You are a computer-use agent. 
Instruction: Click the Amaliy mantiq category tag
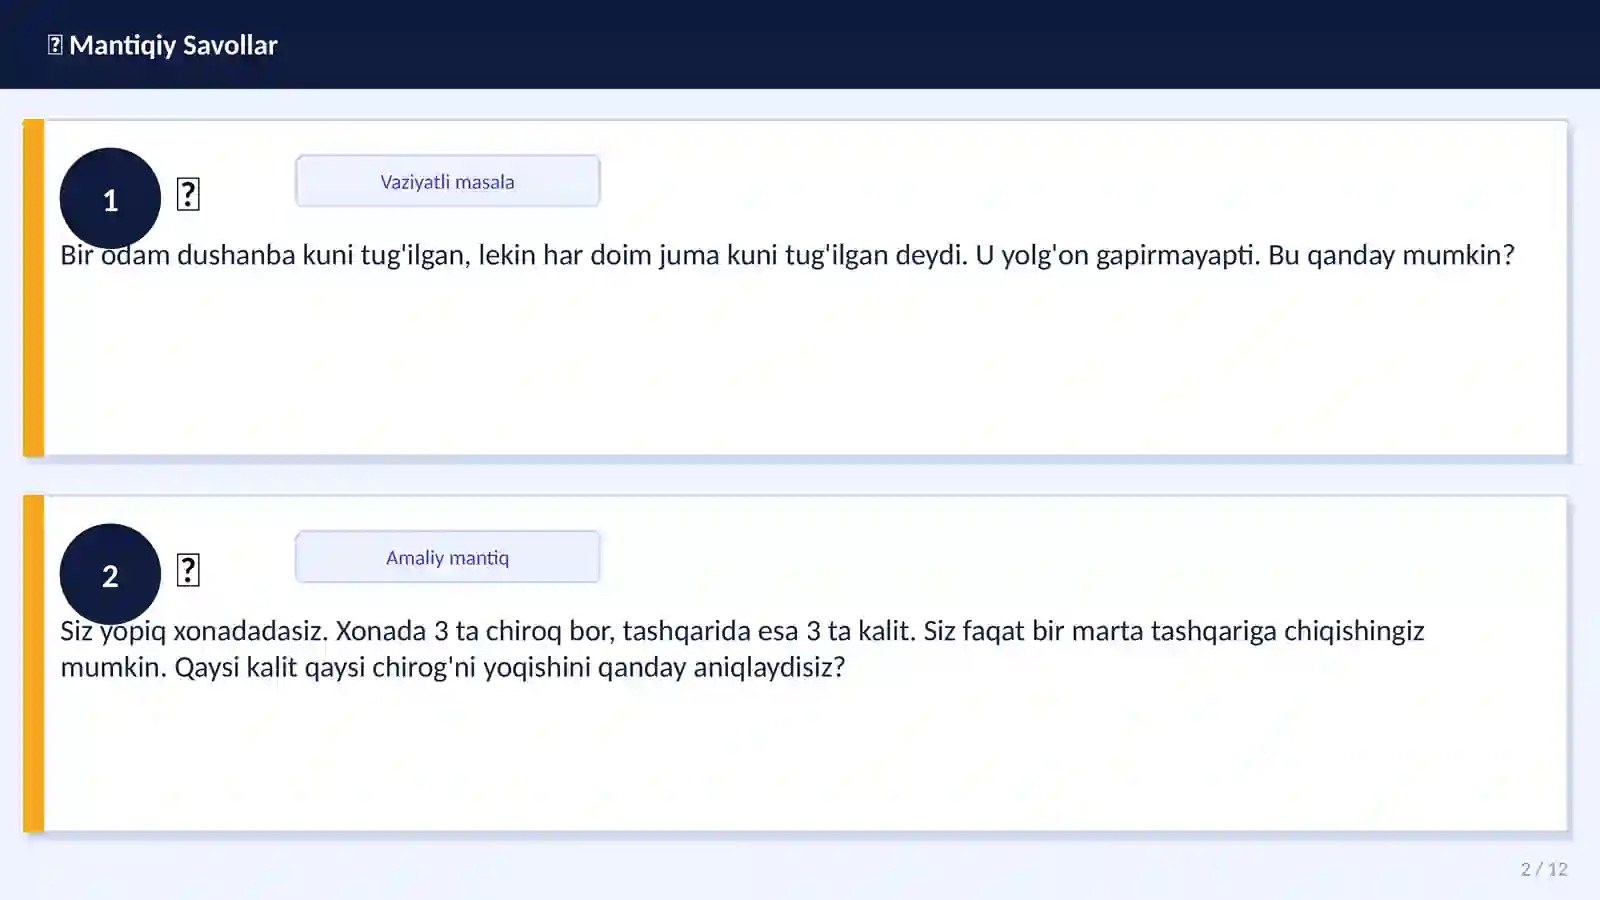pyautogui.click(x=447, y=557)
